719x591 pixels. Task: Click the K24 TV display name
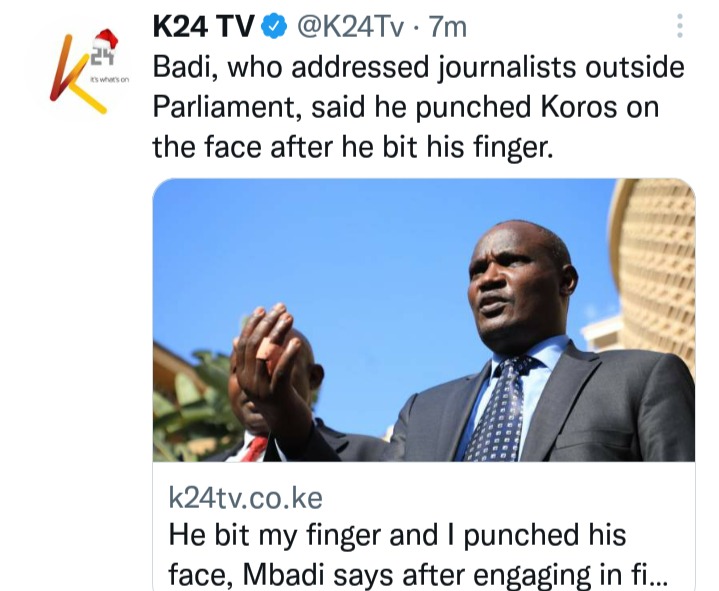pyautogui.click(x=203, y=27)
